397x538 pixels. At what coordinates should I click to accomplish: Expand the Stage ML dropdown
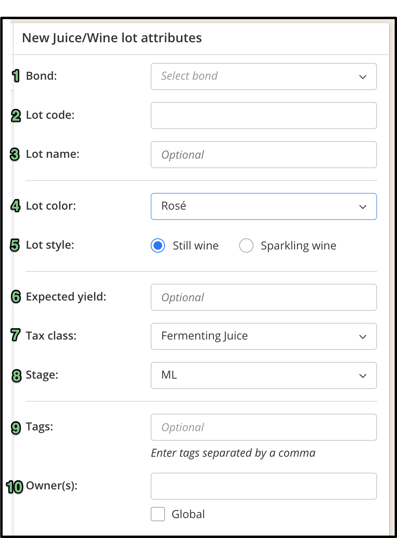(x=264, y=375)
